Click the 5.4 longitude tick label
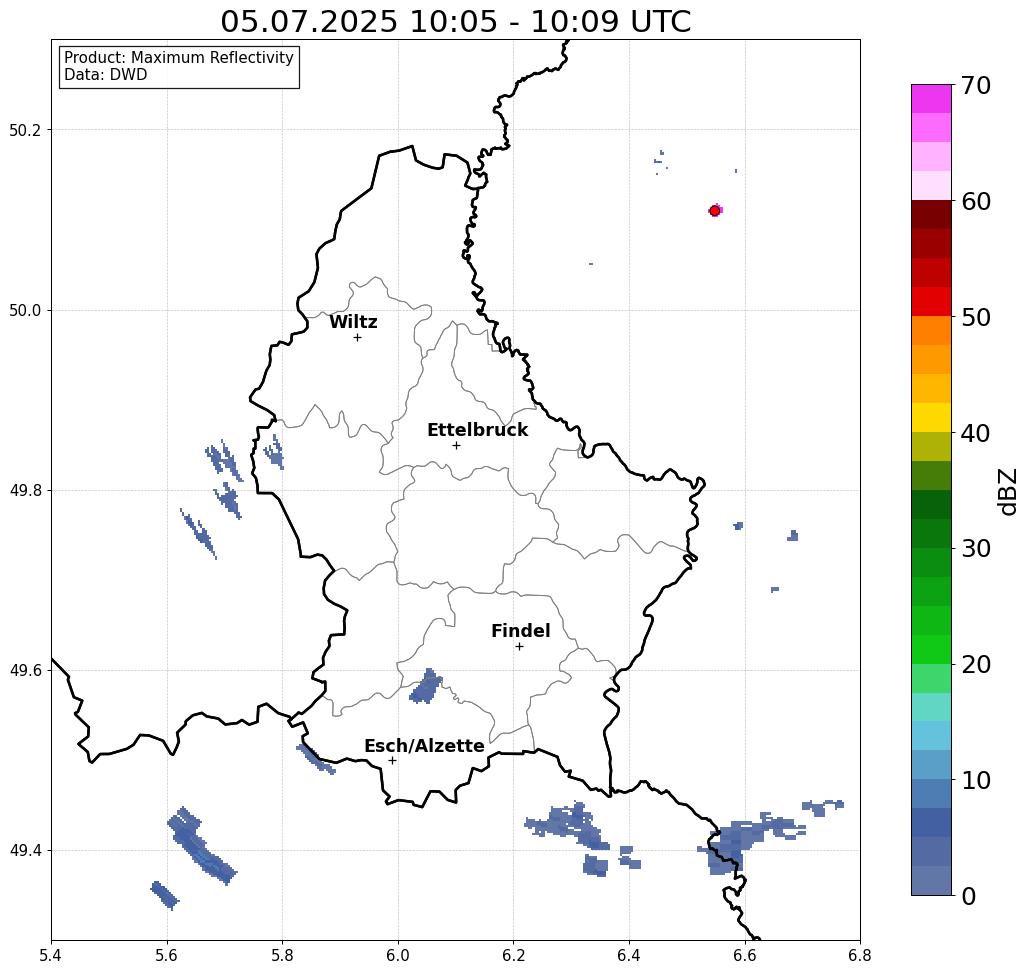This screenshot has width=1029, height=973. (x=51, y=955)
